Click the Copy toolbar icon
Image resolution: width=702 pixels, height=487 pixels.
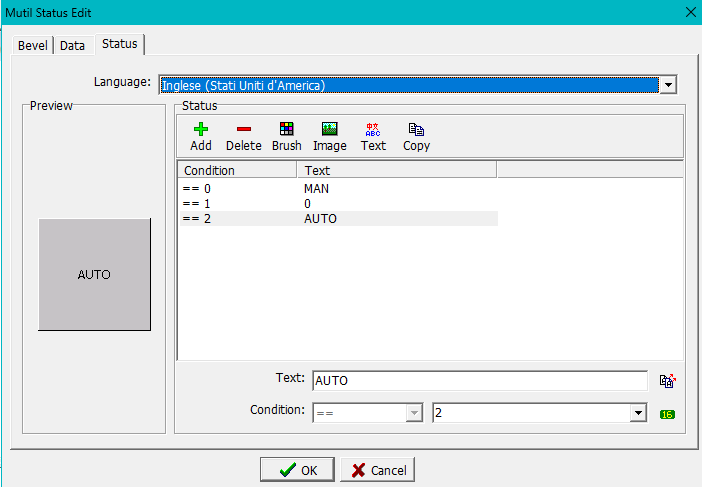pos(416,129)
